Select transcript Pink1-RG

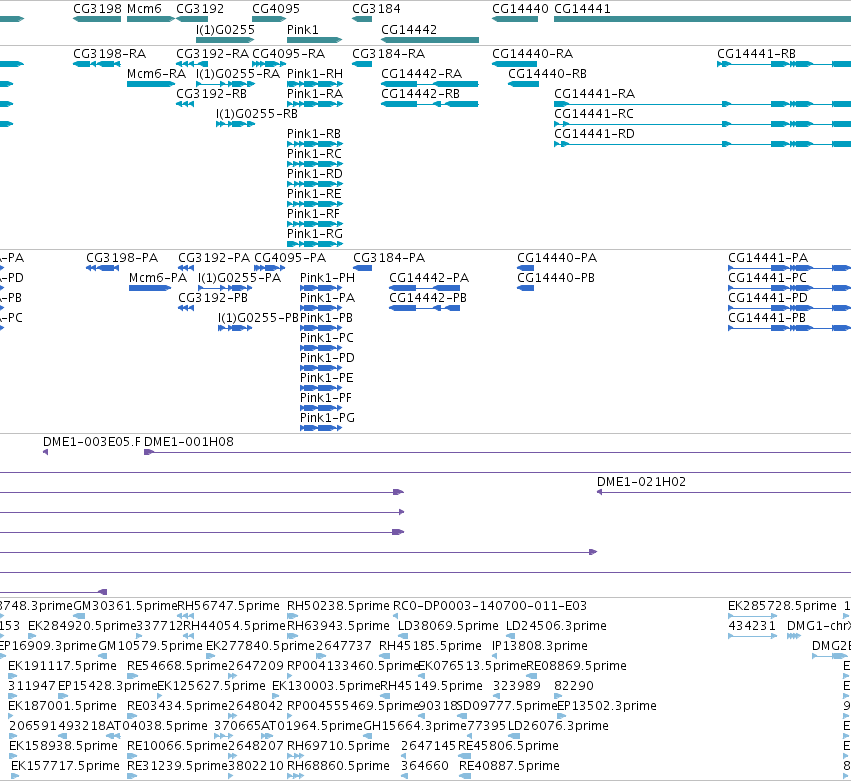point(315,233)
